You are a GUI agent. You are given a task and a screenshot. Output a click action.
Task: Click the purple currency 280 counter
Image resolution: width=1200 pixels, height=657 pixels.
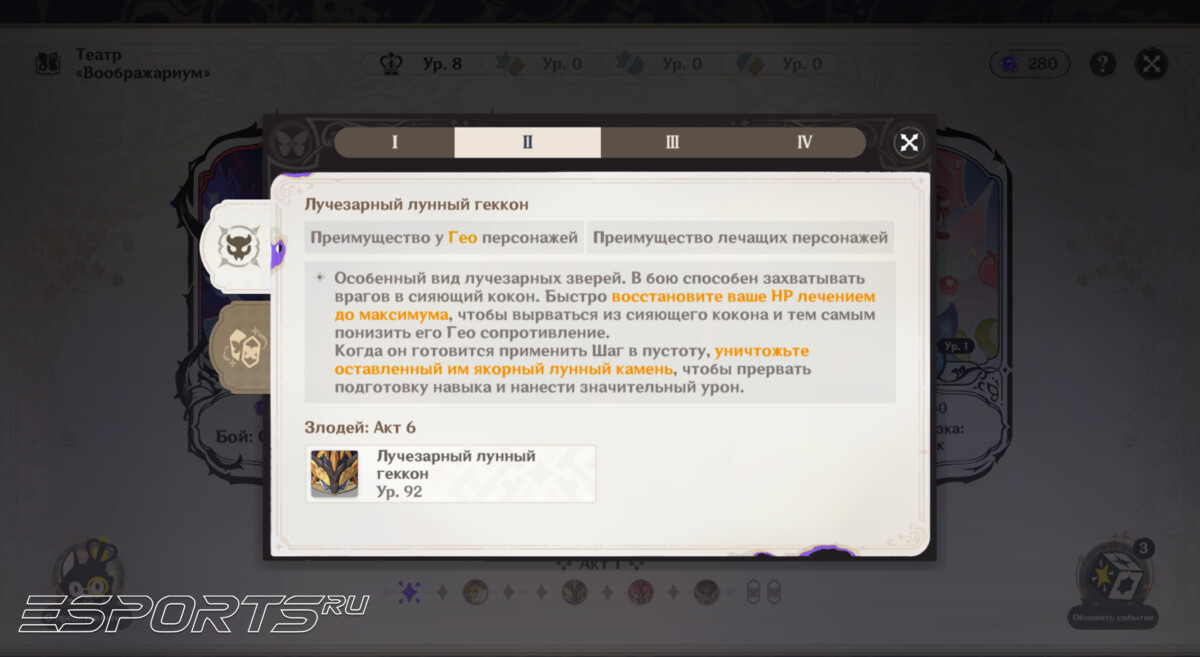[x=1030, y=64]
